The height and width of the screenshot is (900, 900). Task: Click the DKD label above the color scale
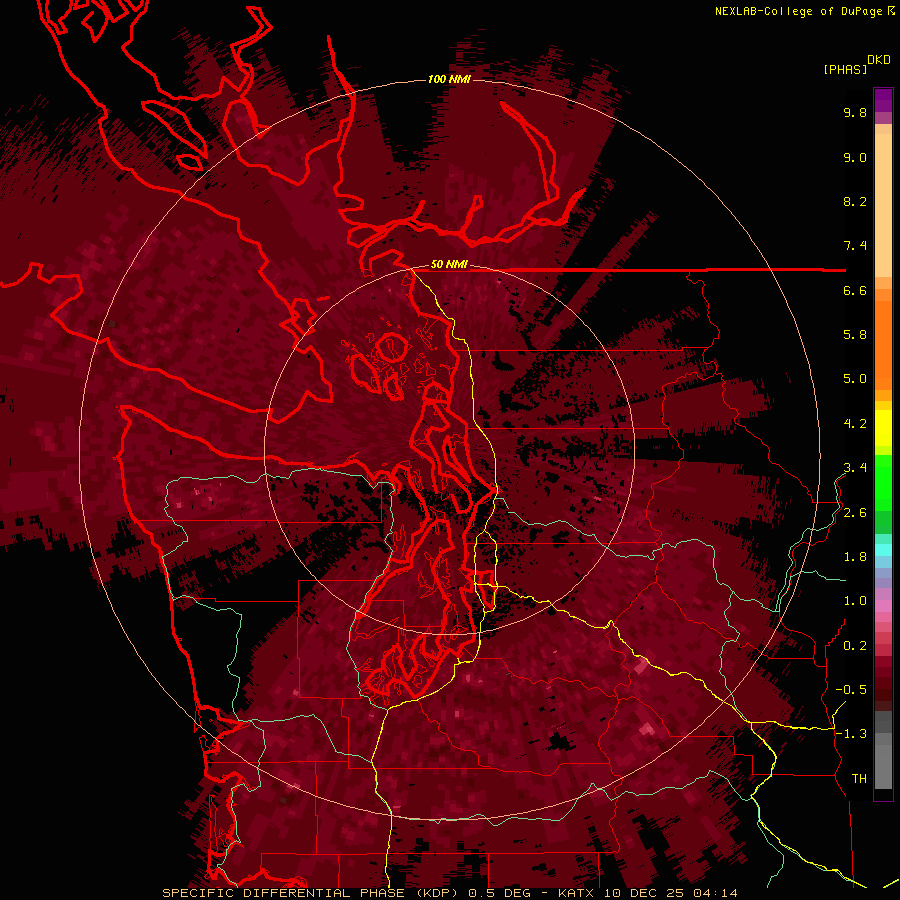click(x=879, y=60)
